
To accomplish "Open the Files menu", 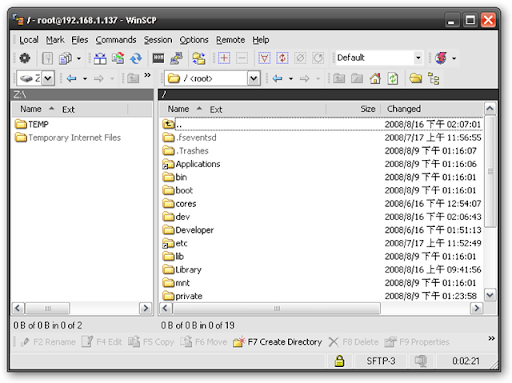I will point(80,40).
